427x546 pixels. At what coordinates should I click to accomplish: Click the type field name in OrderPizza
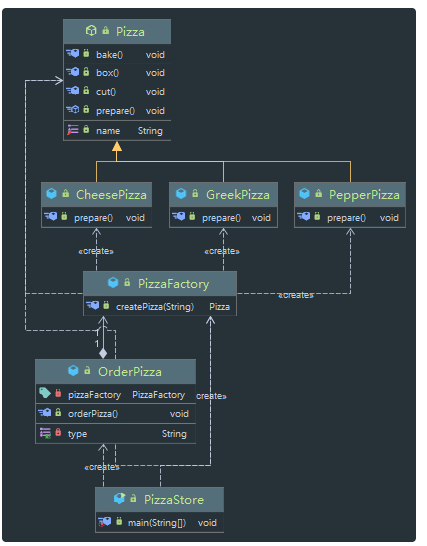pyautogui.click(x=77, y=434)
